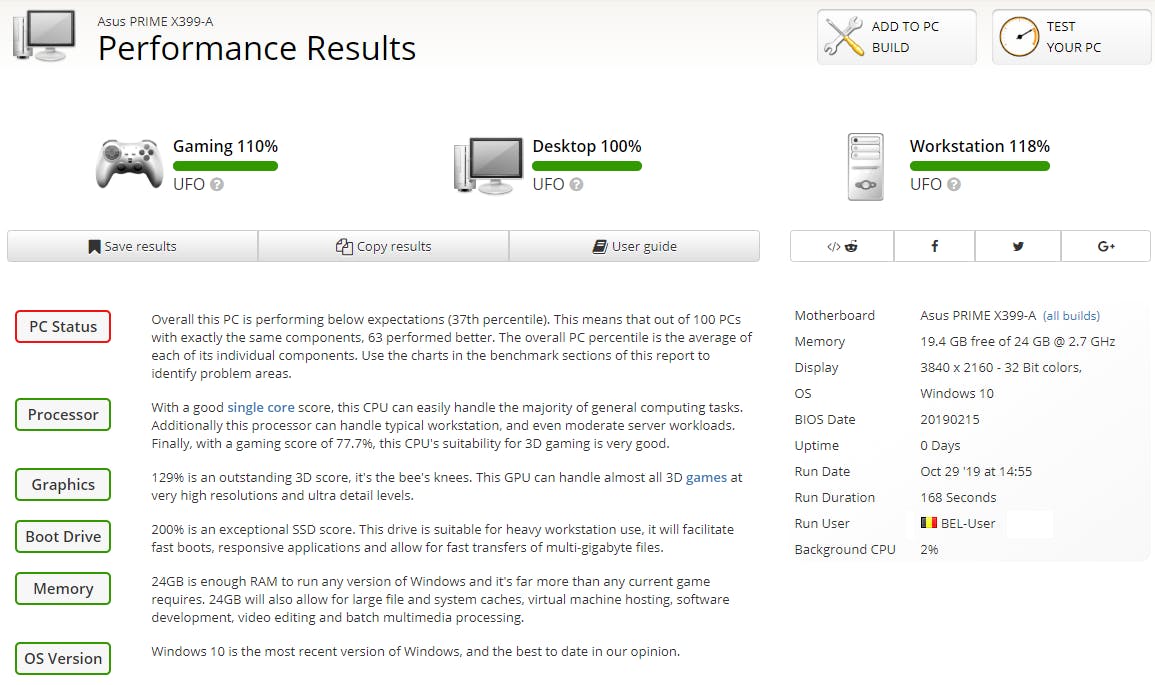
Task: Click the wrench and screwdriver build icon
Action: pyautogui.click(x=843, y=36)
